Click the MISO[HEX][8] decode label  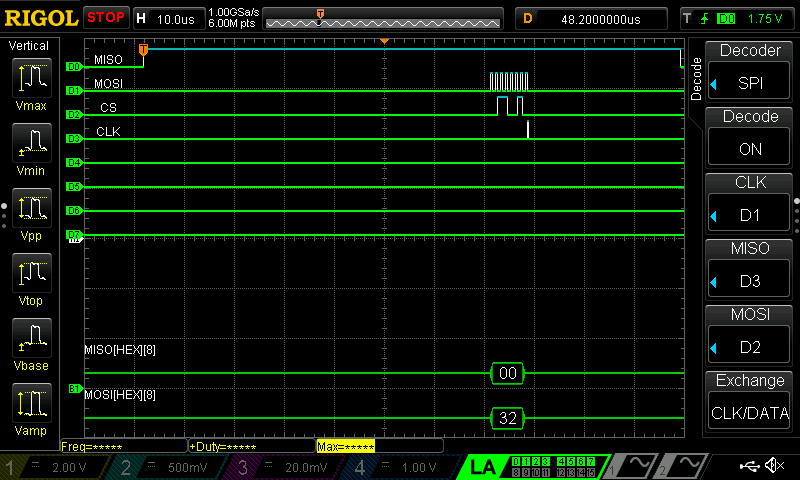coord(120,350)
